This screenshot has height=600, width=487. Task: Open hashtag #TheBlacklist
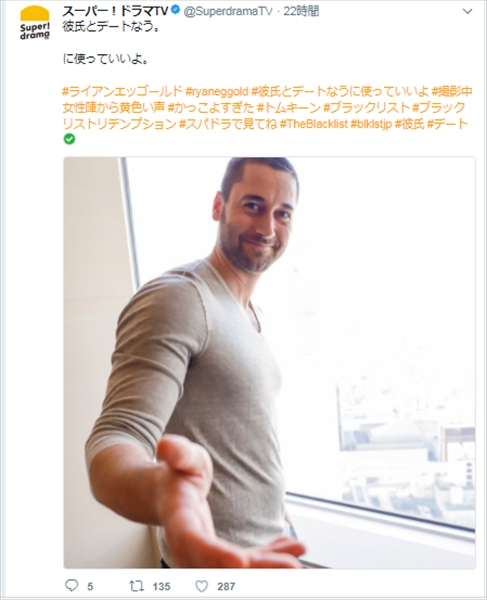(x=314, y=124)
